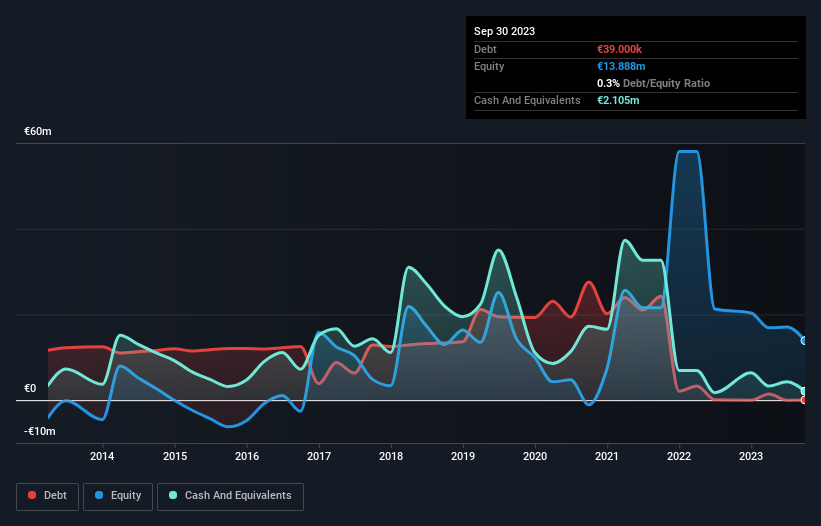
Task: Select the teal Cash endpoint marker on chart
Action: tap(804, 391)
